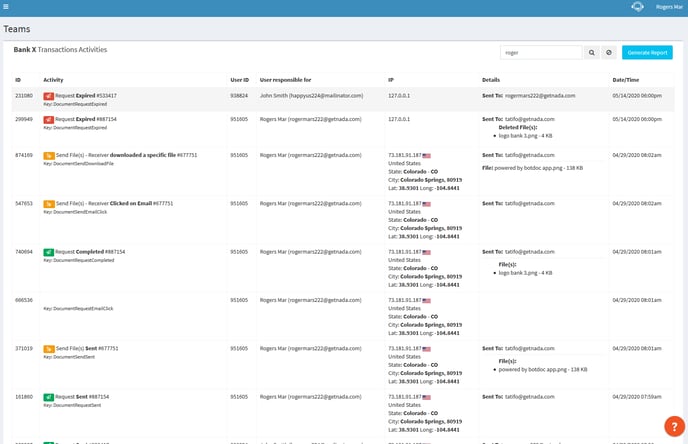The height and width of the screenshot is (444, 688).
Task: Open the hamburger menu in top bar
Action: 6,6
